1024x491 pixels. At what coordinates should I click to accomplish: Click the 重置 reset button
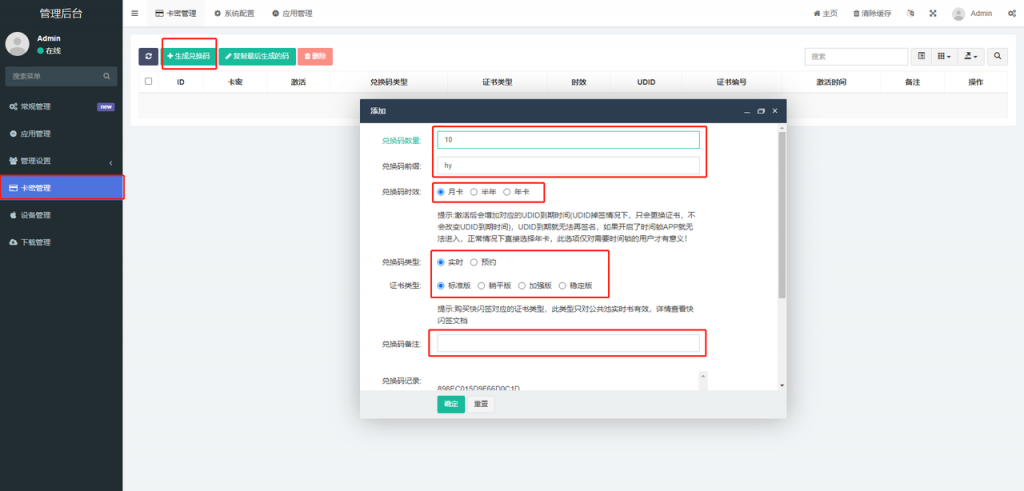pos(482,404)
